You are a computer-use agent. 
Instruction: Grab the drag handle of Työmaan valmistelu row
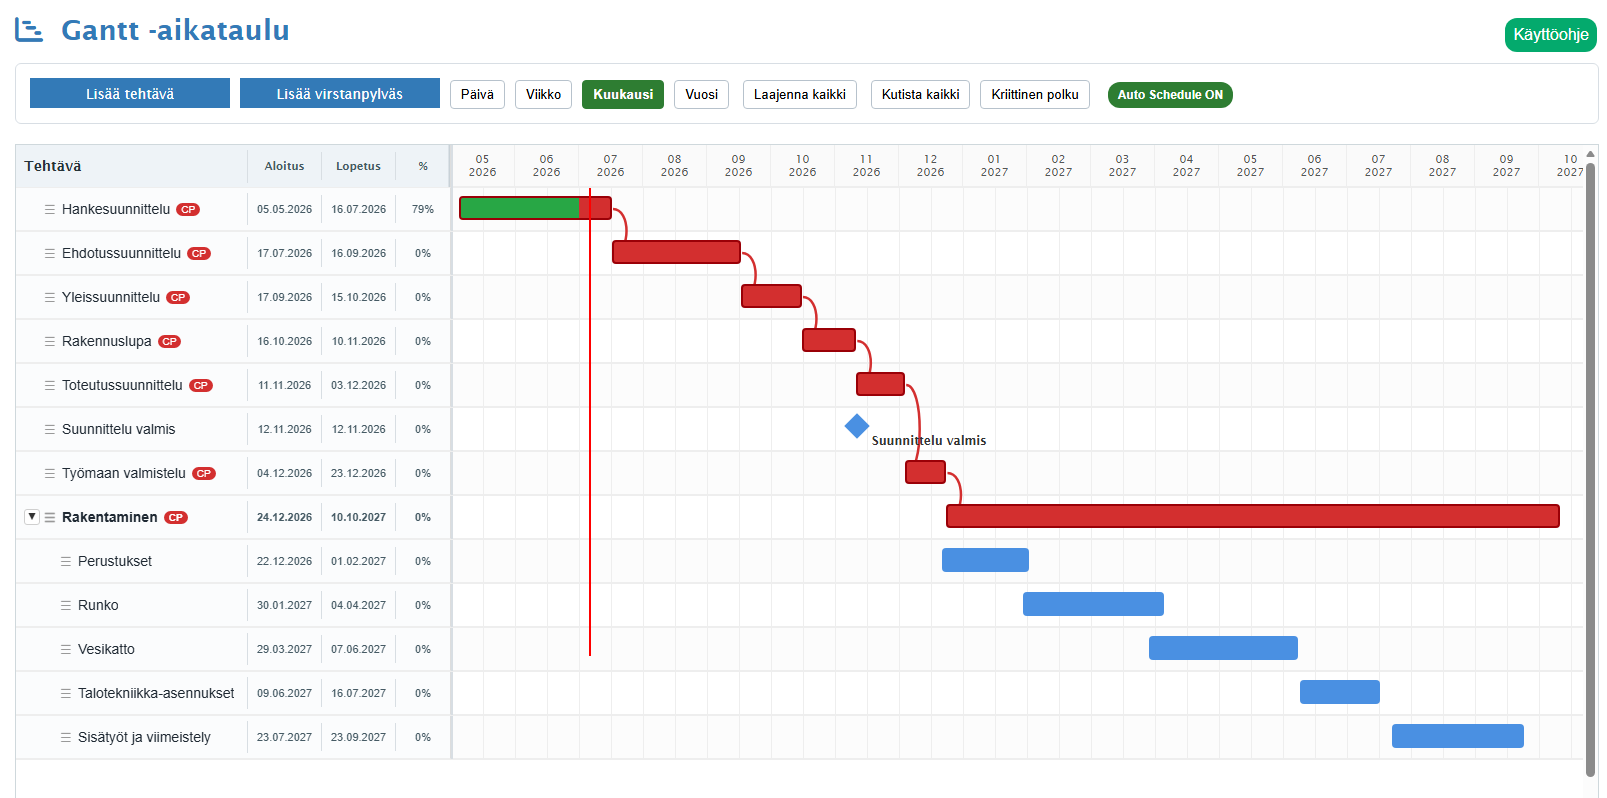click(x=50, y=473)
